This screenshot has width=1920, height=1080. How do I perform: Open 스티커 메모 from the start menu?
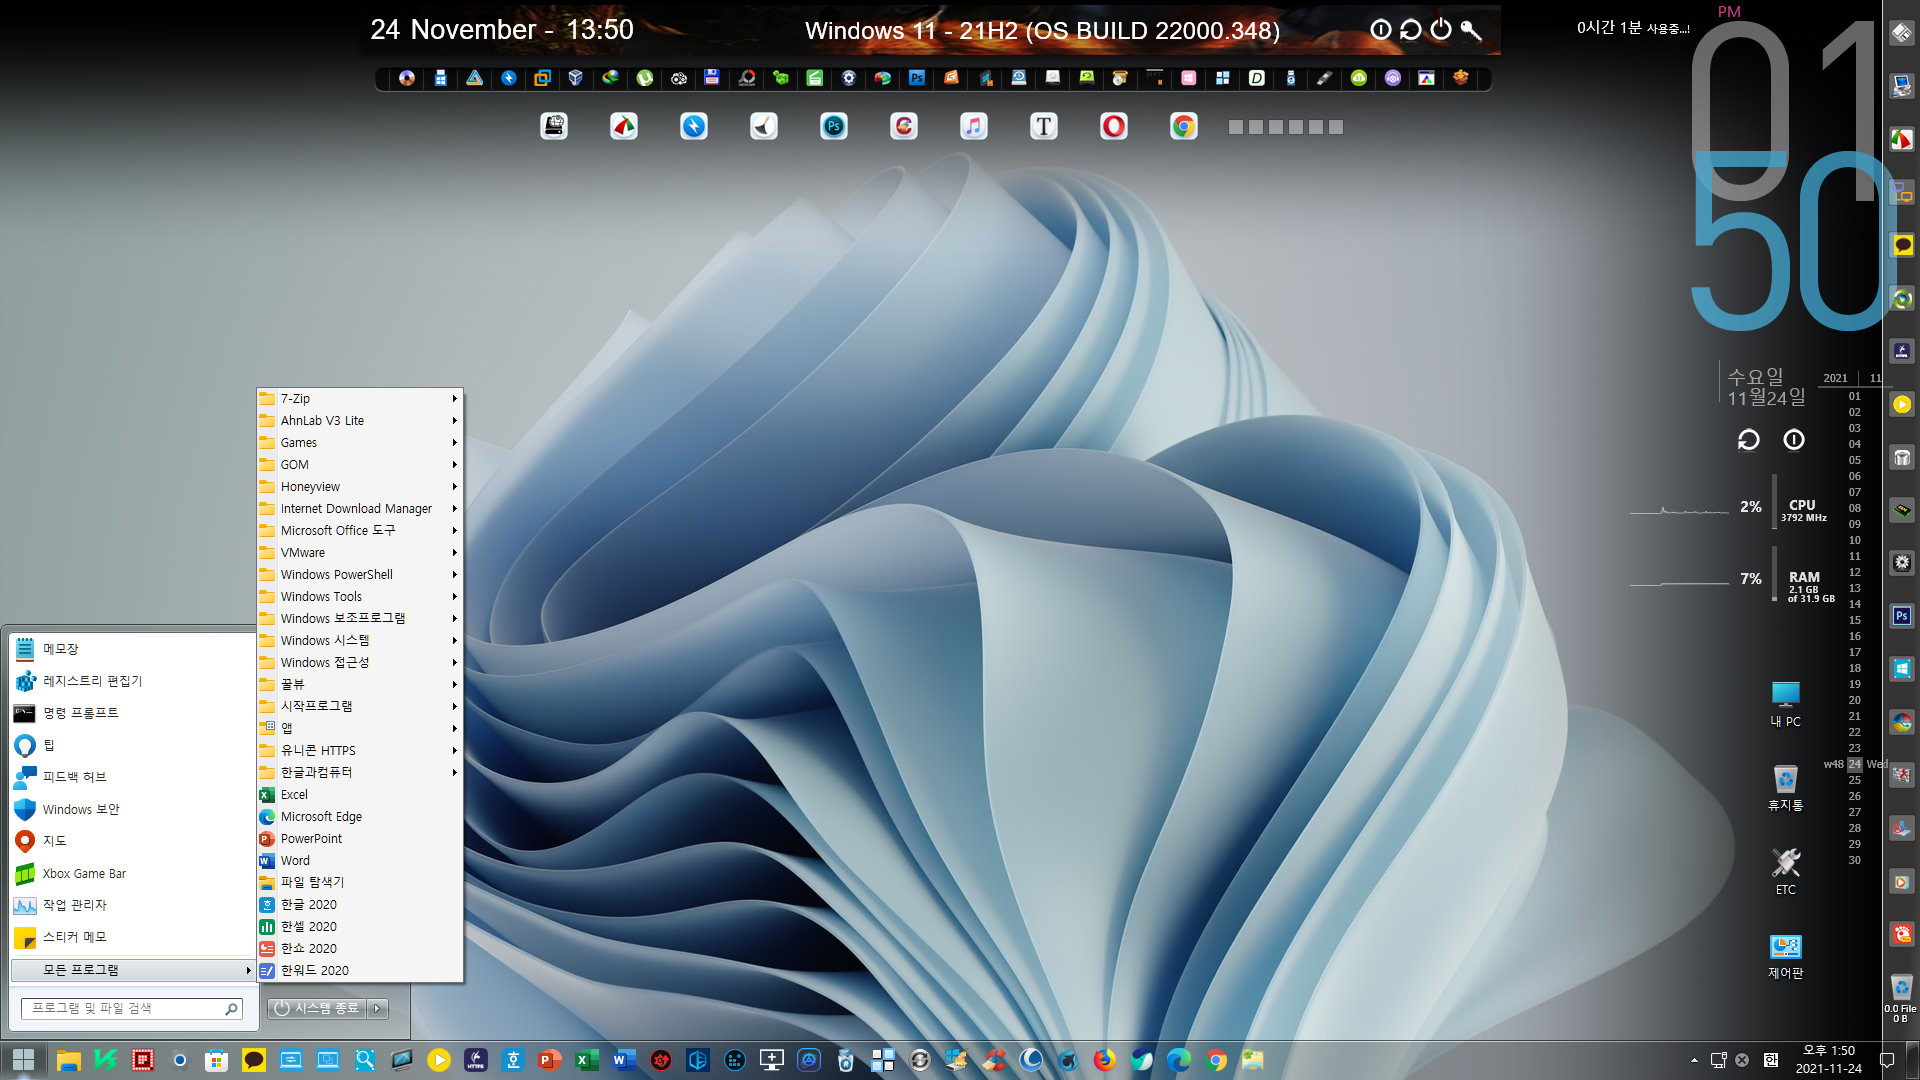(x=133, y=937)
